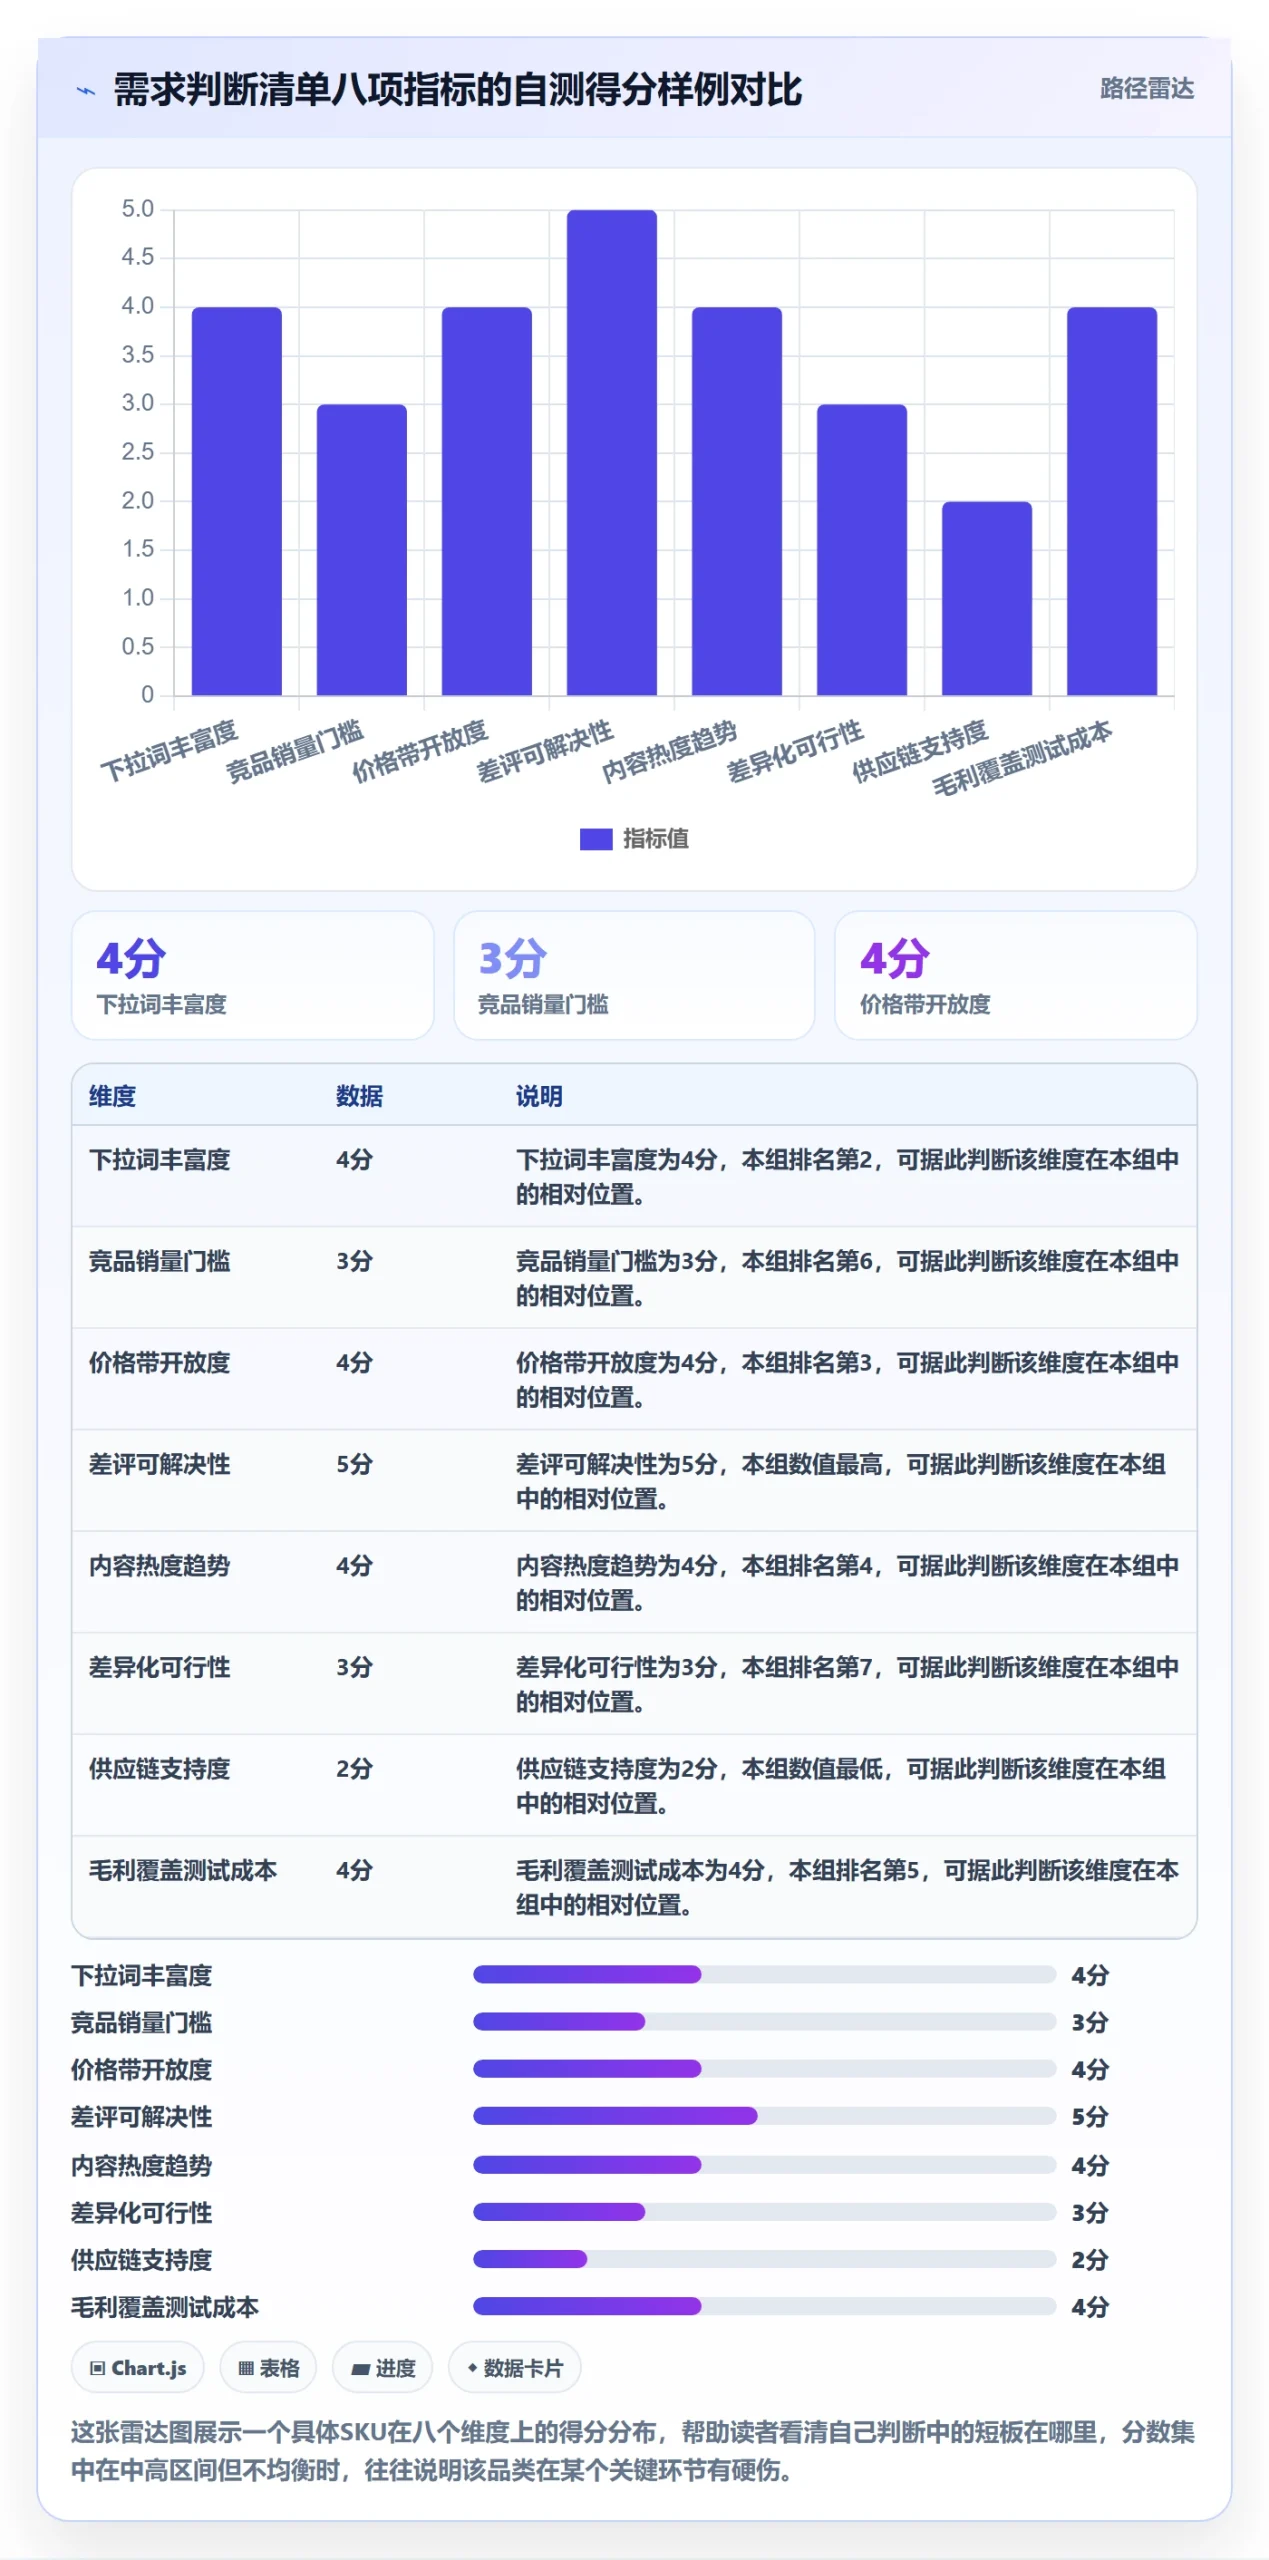Open the 4分 下拉词丰富度 data card

tap(252, 975)
